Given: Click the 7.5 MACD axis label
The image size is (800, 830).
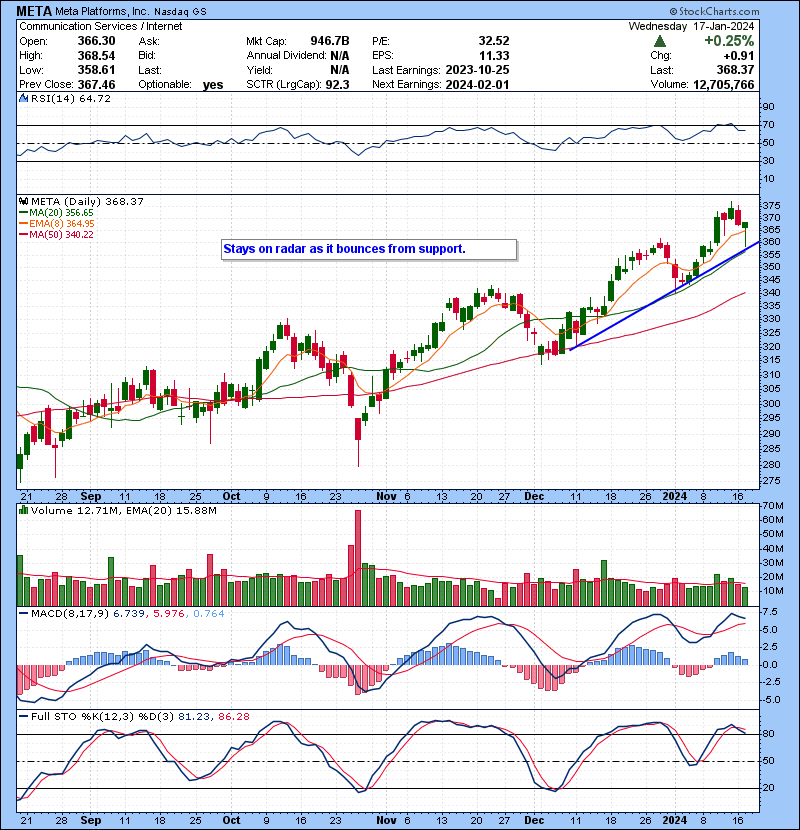Looking at the screenshot, I should [x=770, y=612].
